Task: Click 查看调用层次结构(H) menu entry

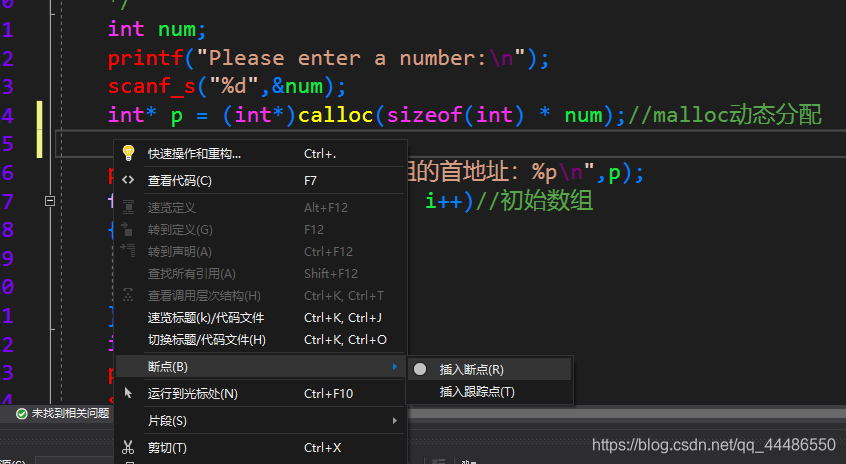Action: [262, 296]
